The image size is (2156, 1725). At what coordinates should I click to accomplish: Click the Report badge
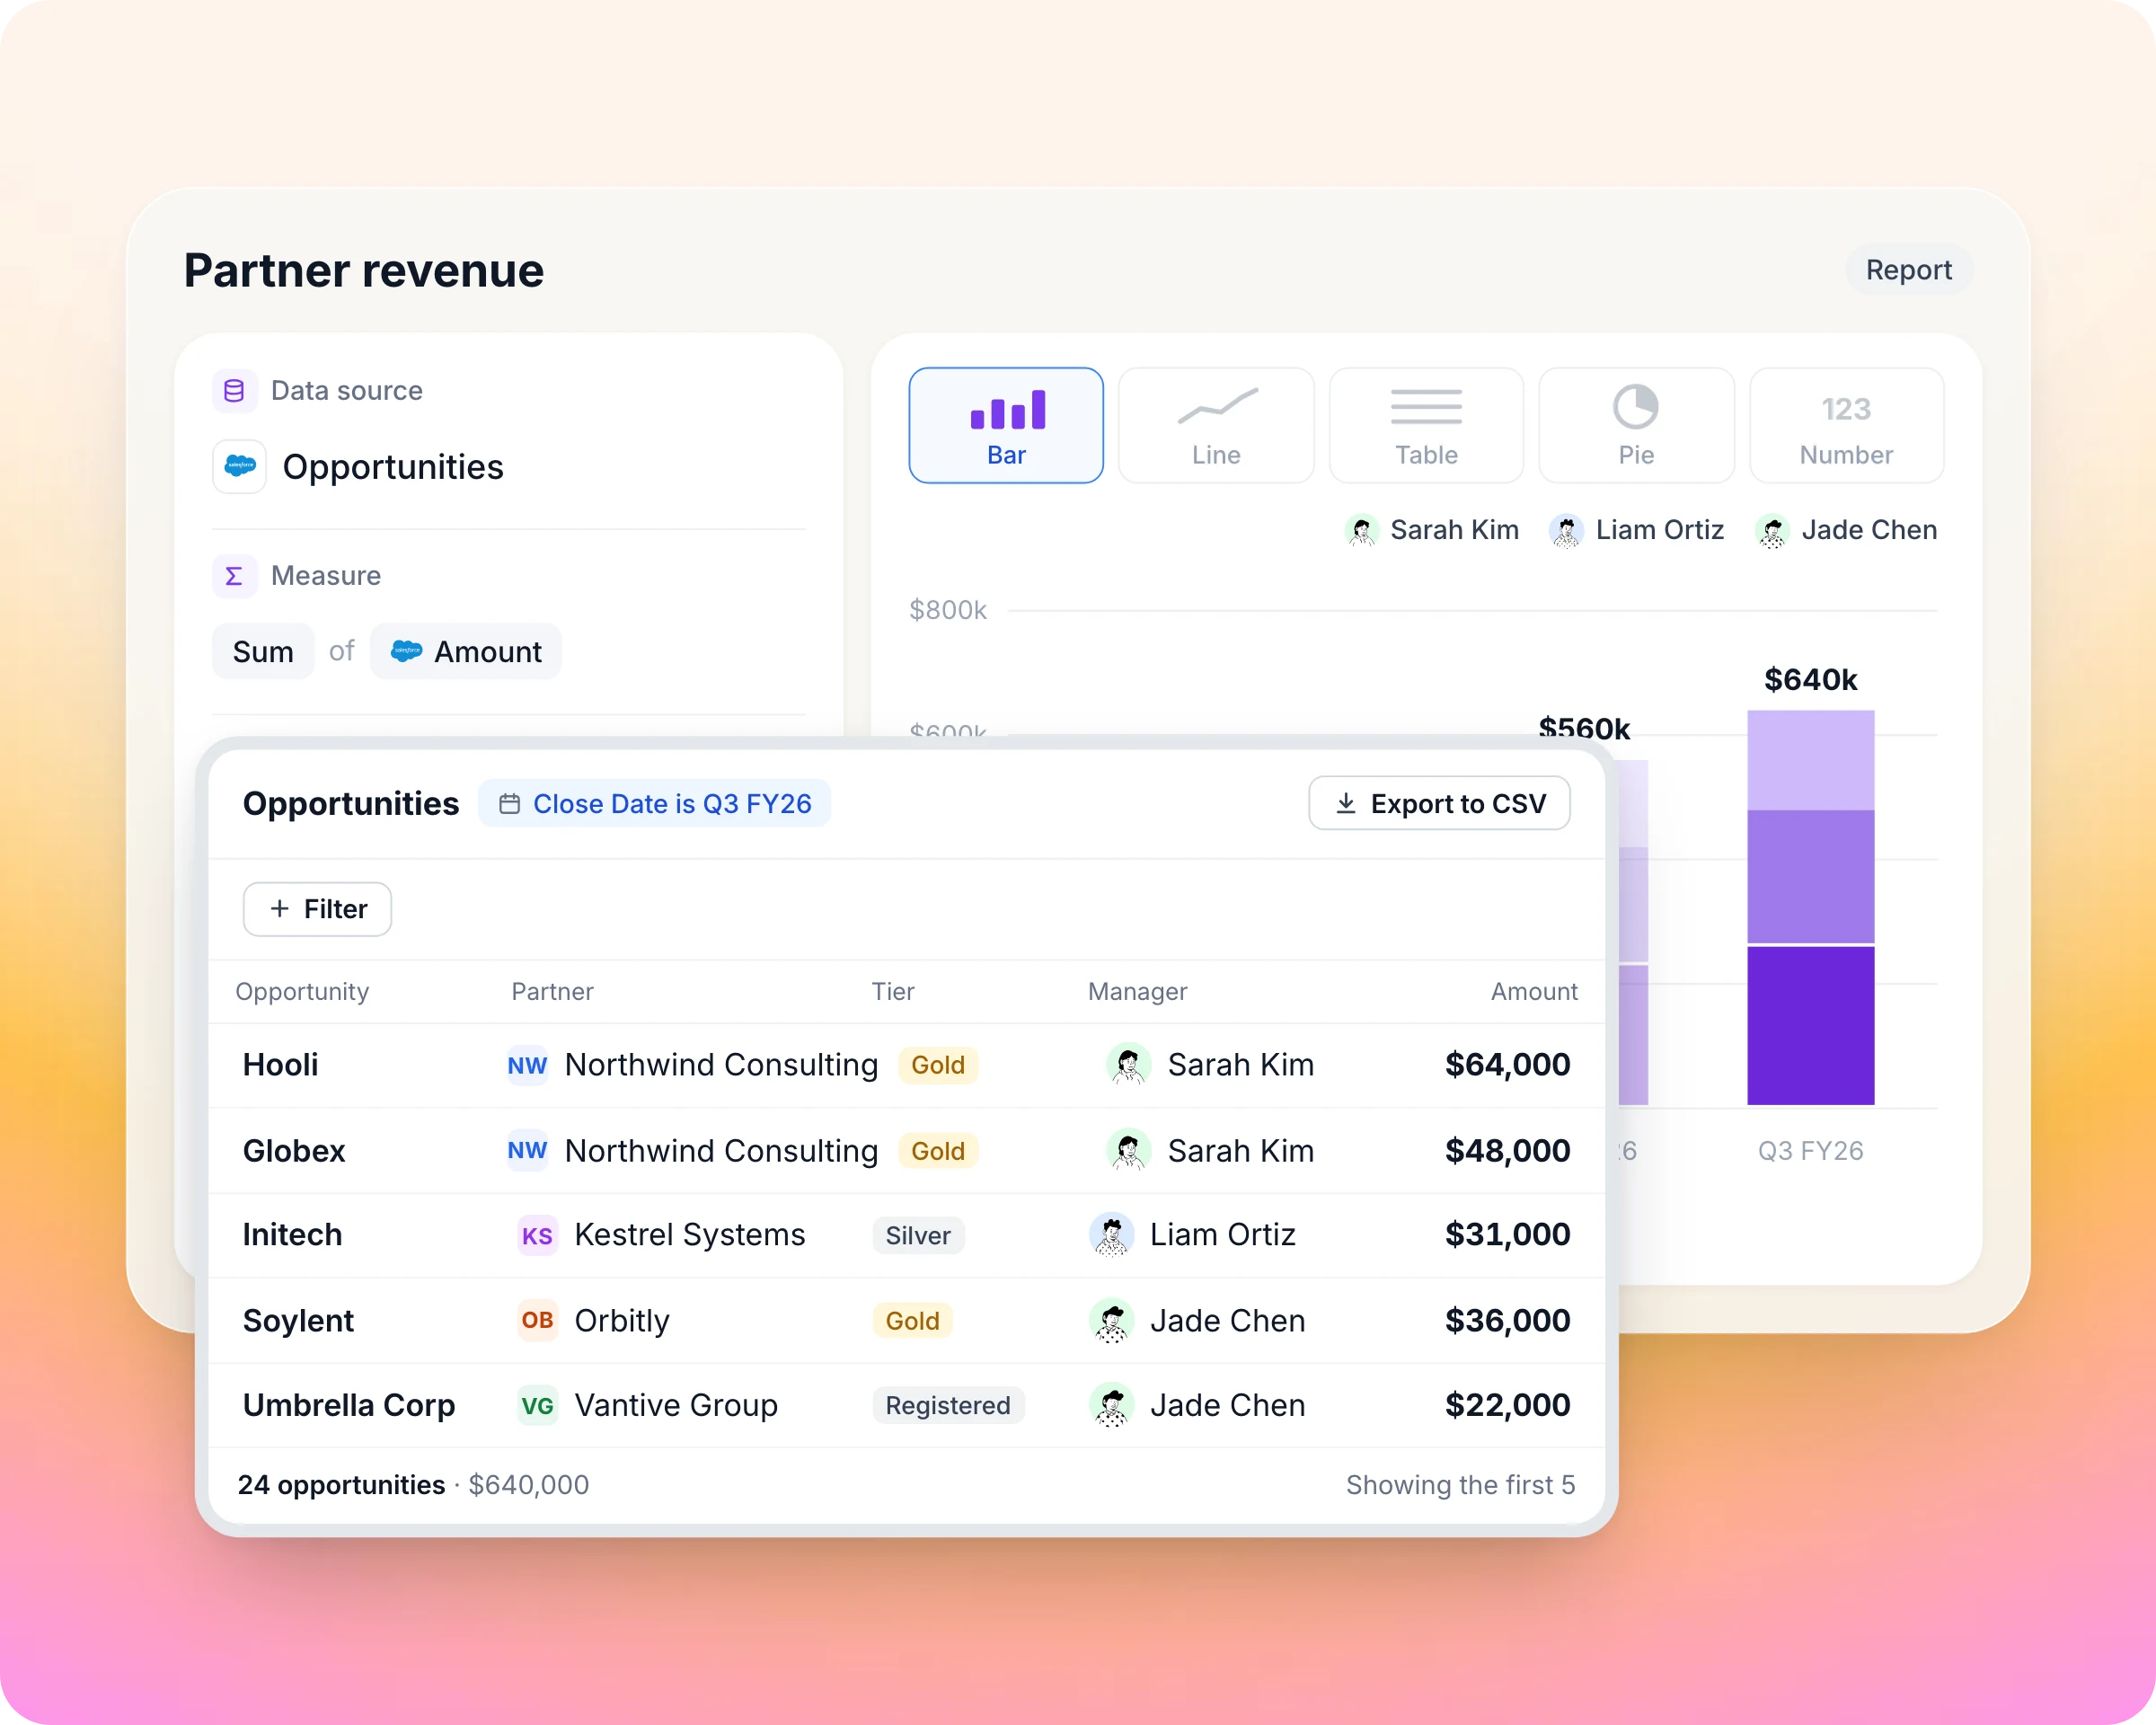(1908, 270)
